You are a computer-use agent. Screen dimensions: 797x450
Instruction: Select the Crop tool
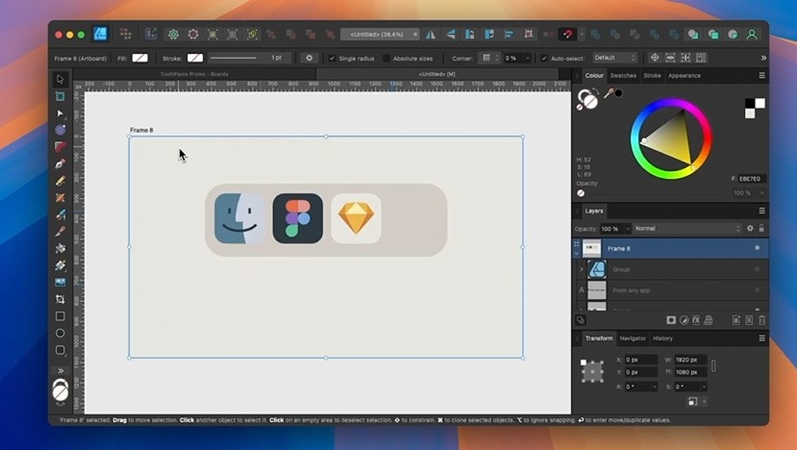[x=60, y=299]
